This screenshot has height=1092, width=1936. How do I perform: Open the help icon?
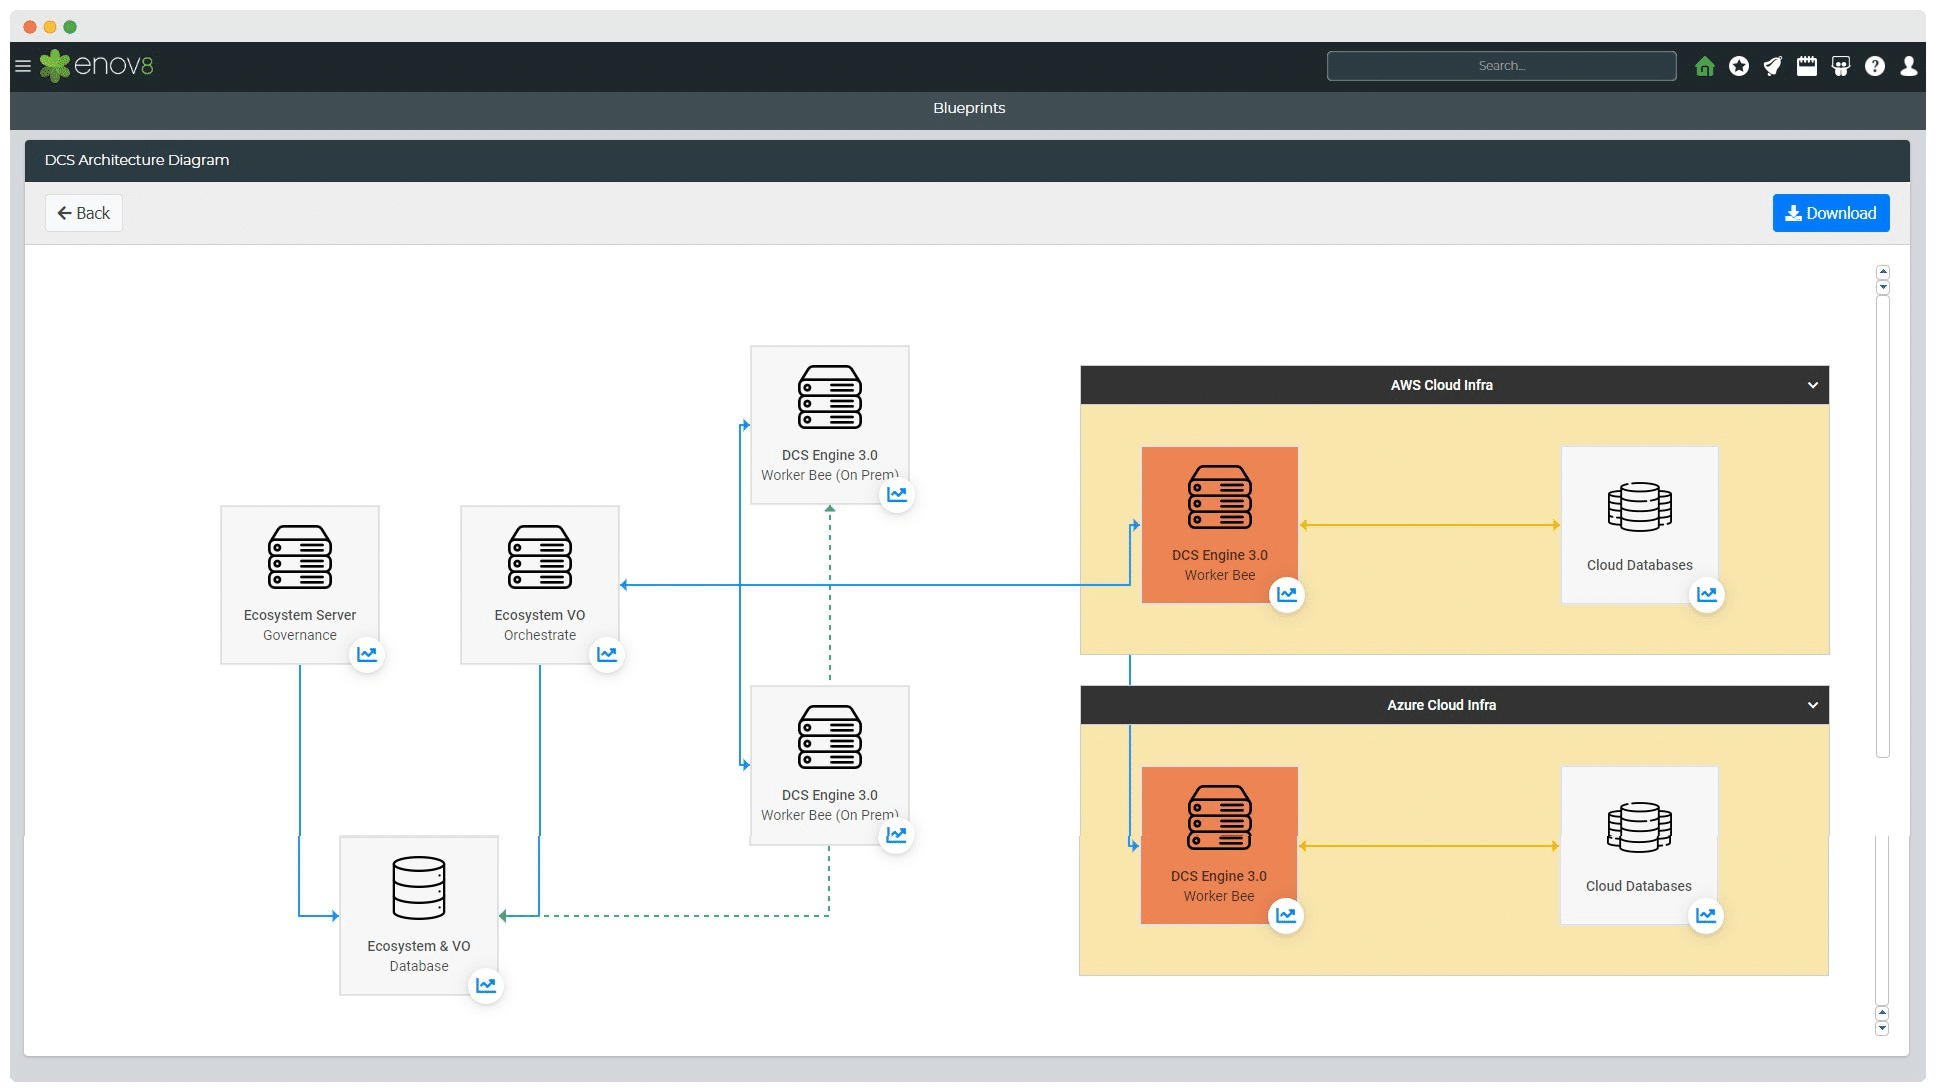pyautogui.click(x=1873, y=65)
